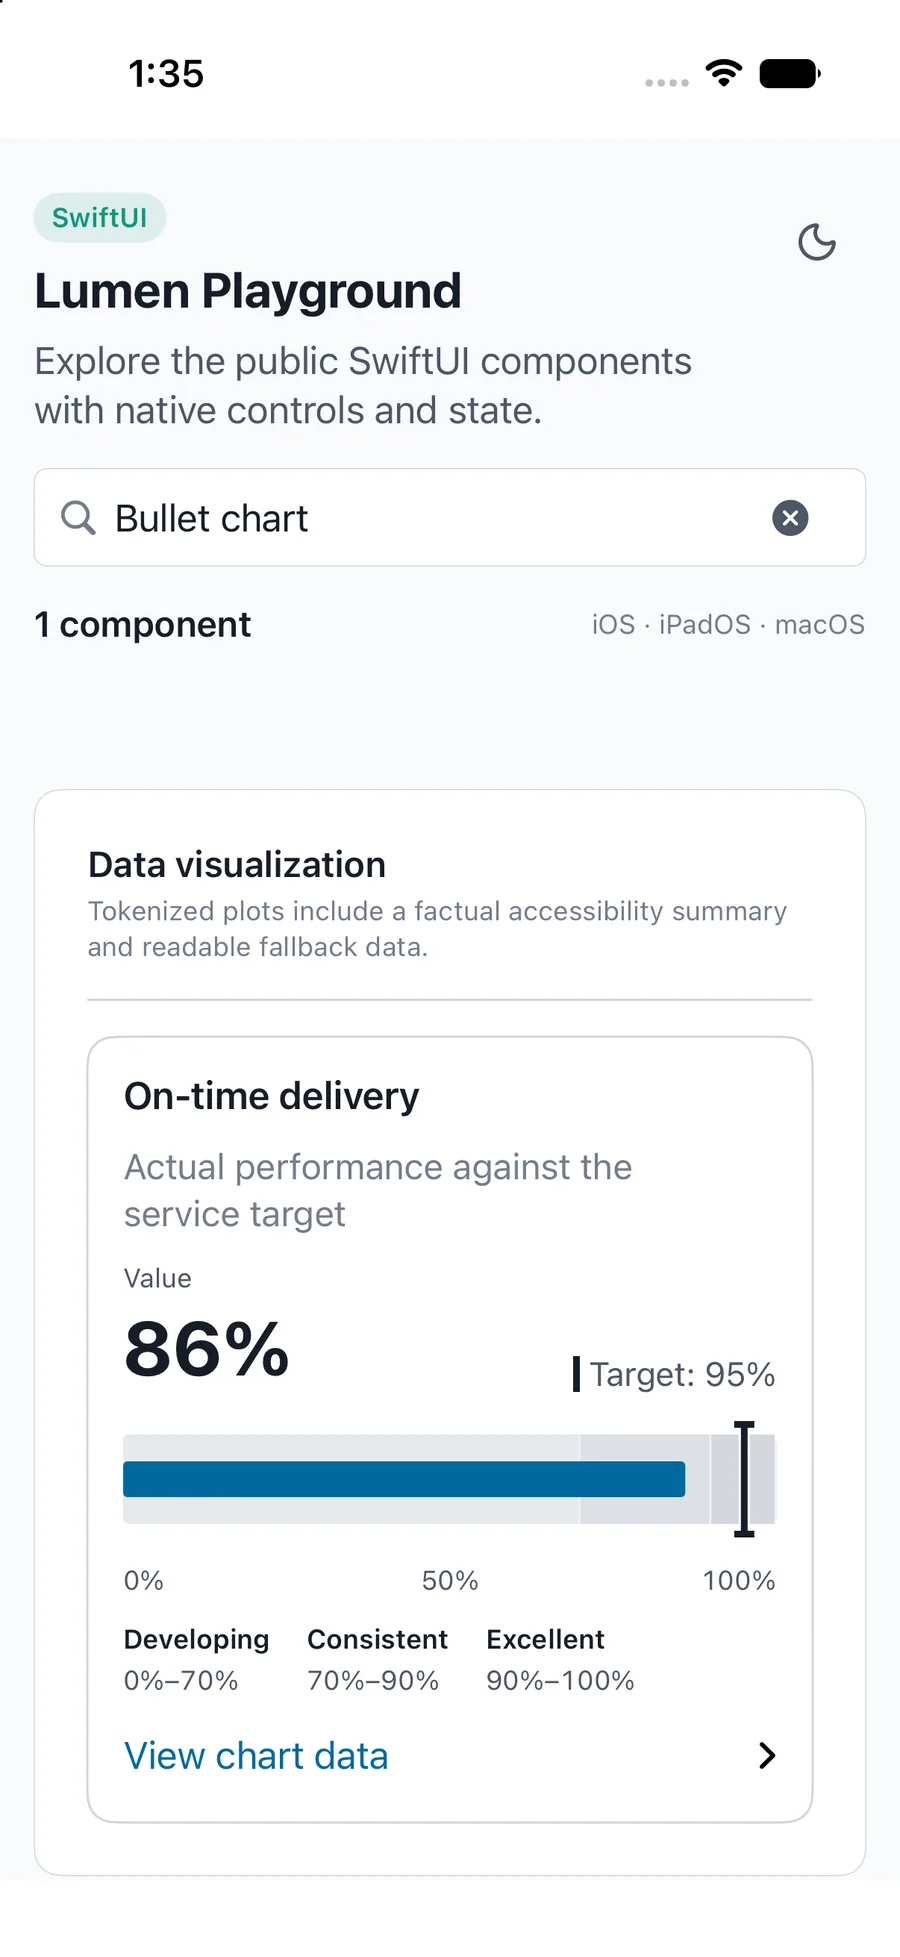Image resolution: width=900 pixels, height=1957 pixels.
Task: Toggle dark mode with the moon icon
Action: 817,242
